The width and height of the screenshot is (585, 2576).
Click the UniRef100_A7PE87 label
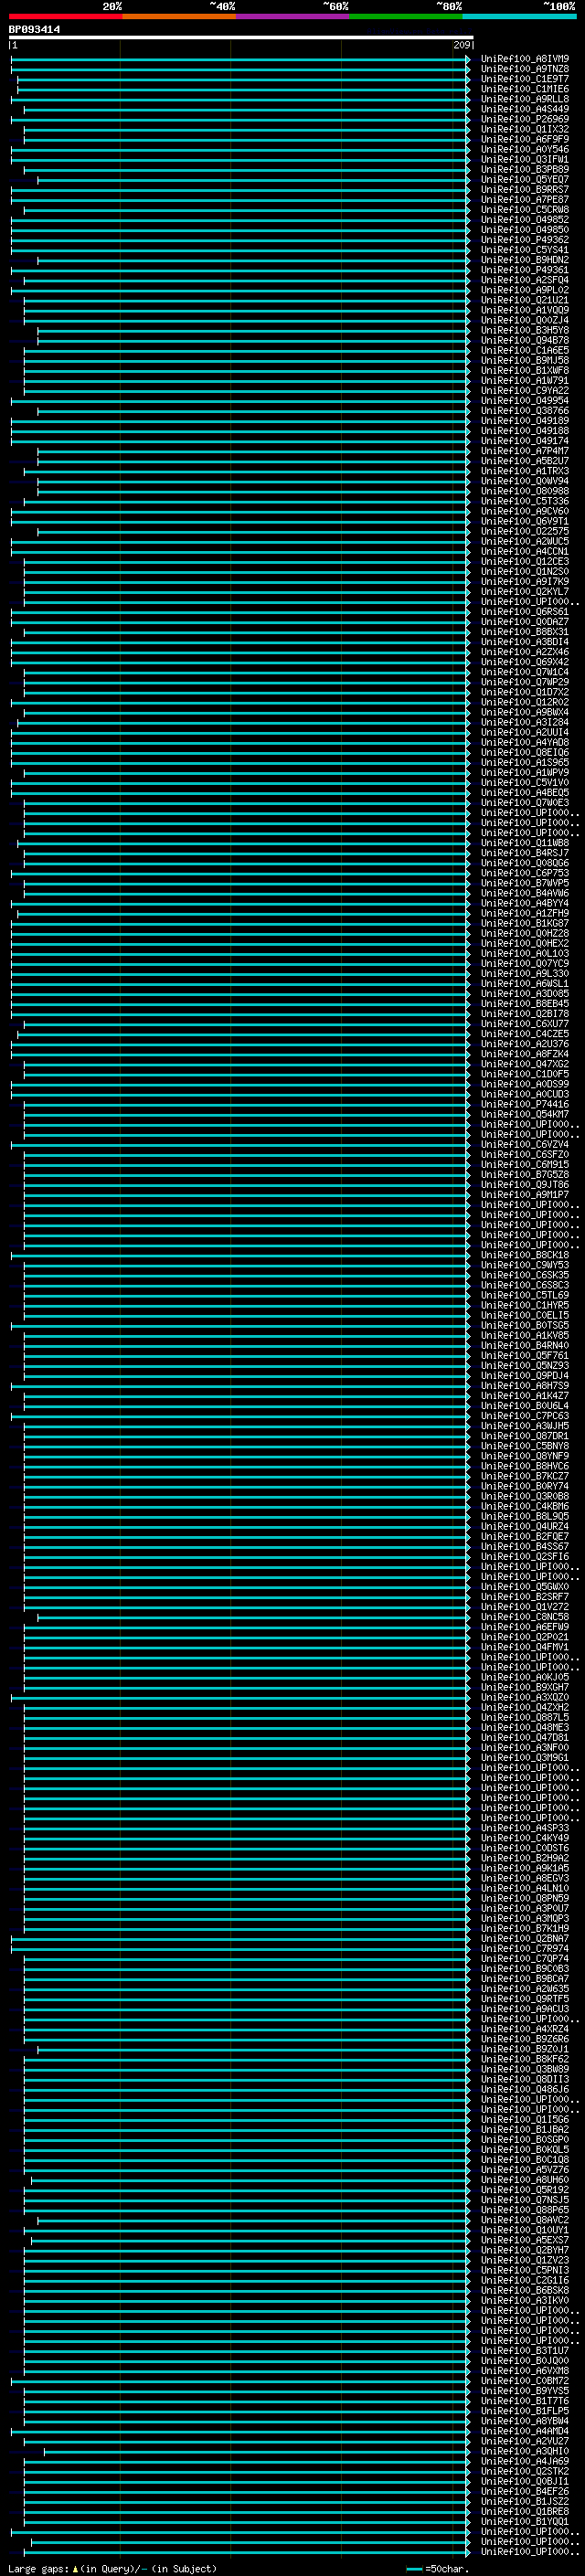click(x=525, y=199)
